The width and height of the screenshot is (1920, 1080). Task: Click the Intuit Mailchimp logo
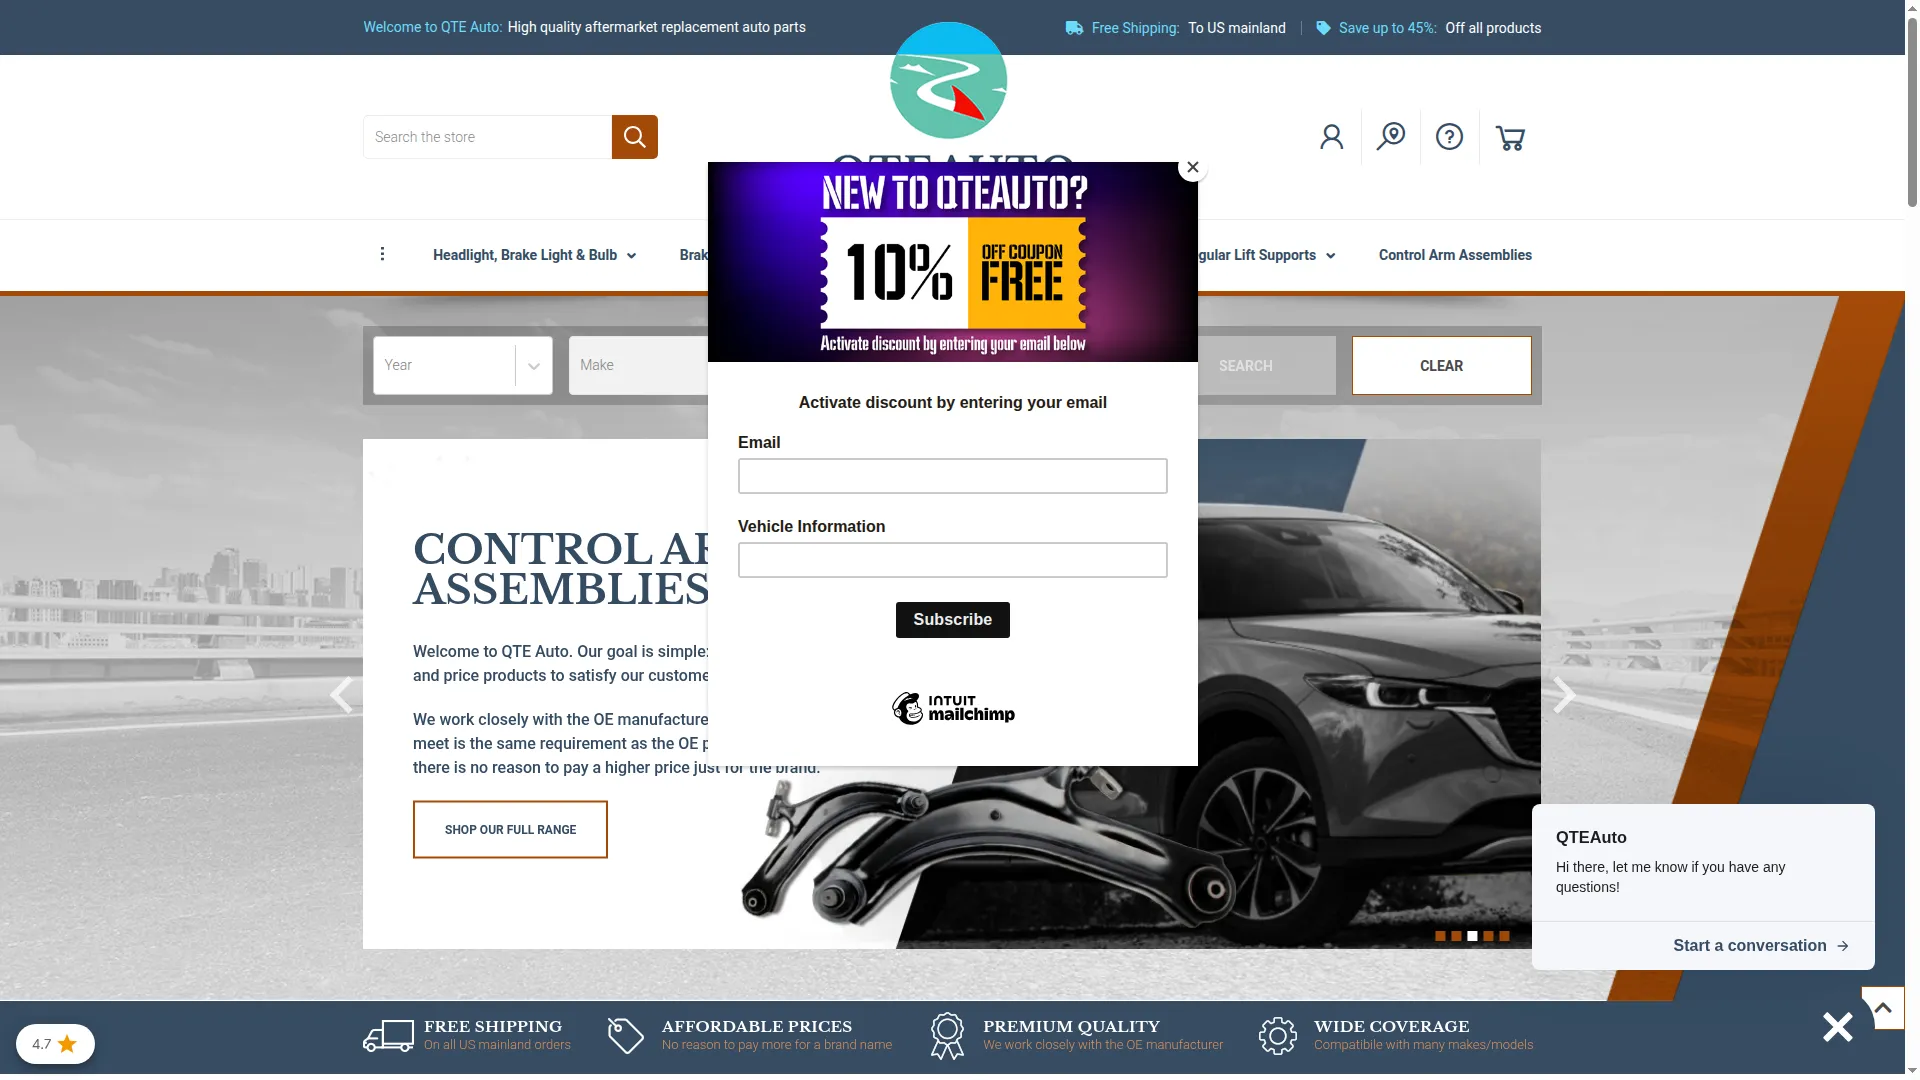coord(953,708)
